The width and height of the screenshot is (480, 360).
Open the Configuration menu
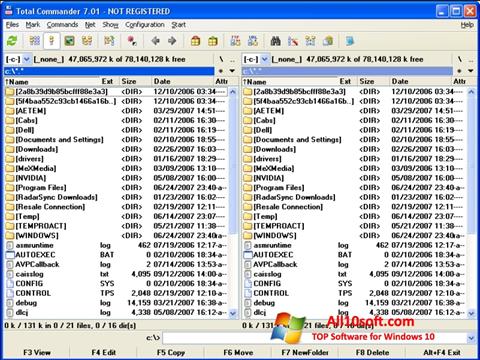point(145,25)
